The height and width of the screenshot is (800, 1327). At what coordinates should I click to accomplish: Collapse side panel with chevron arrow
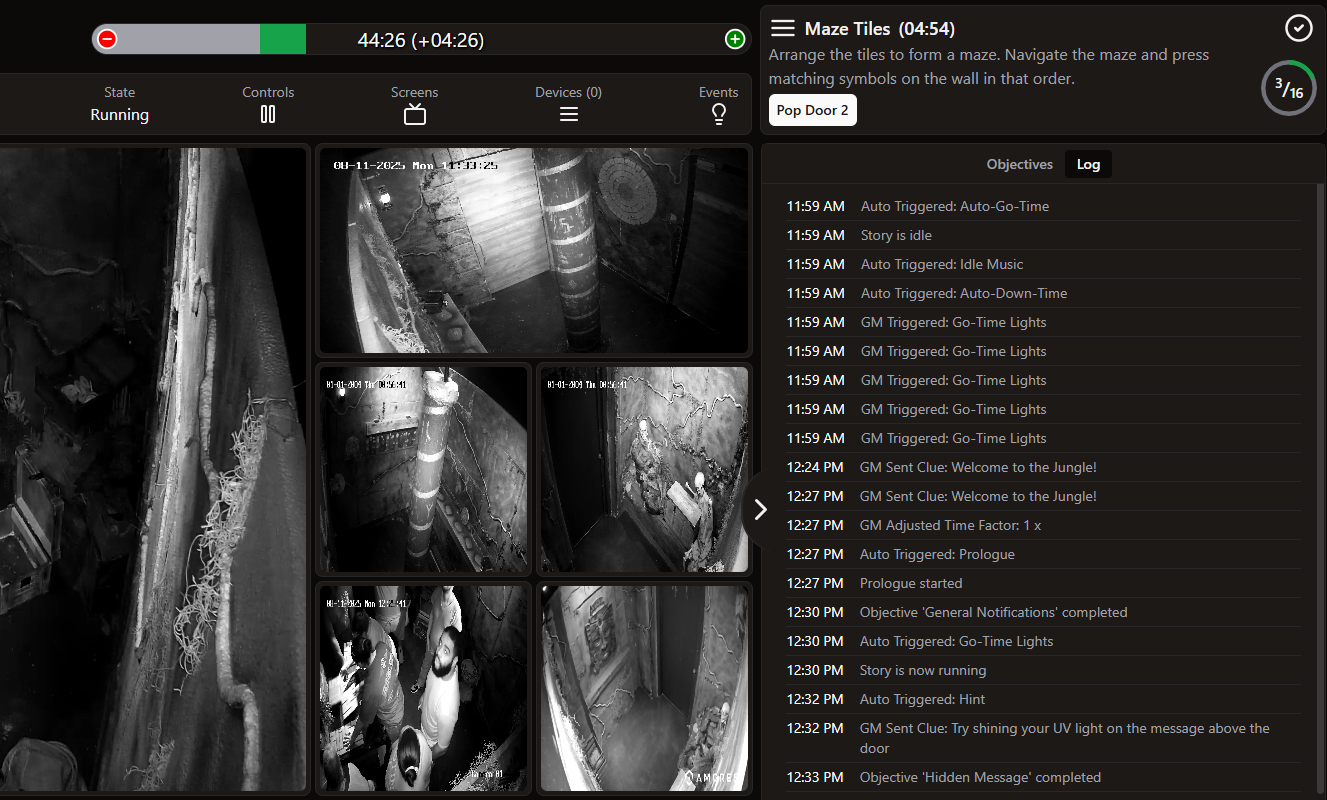(760, 509)
